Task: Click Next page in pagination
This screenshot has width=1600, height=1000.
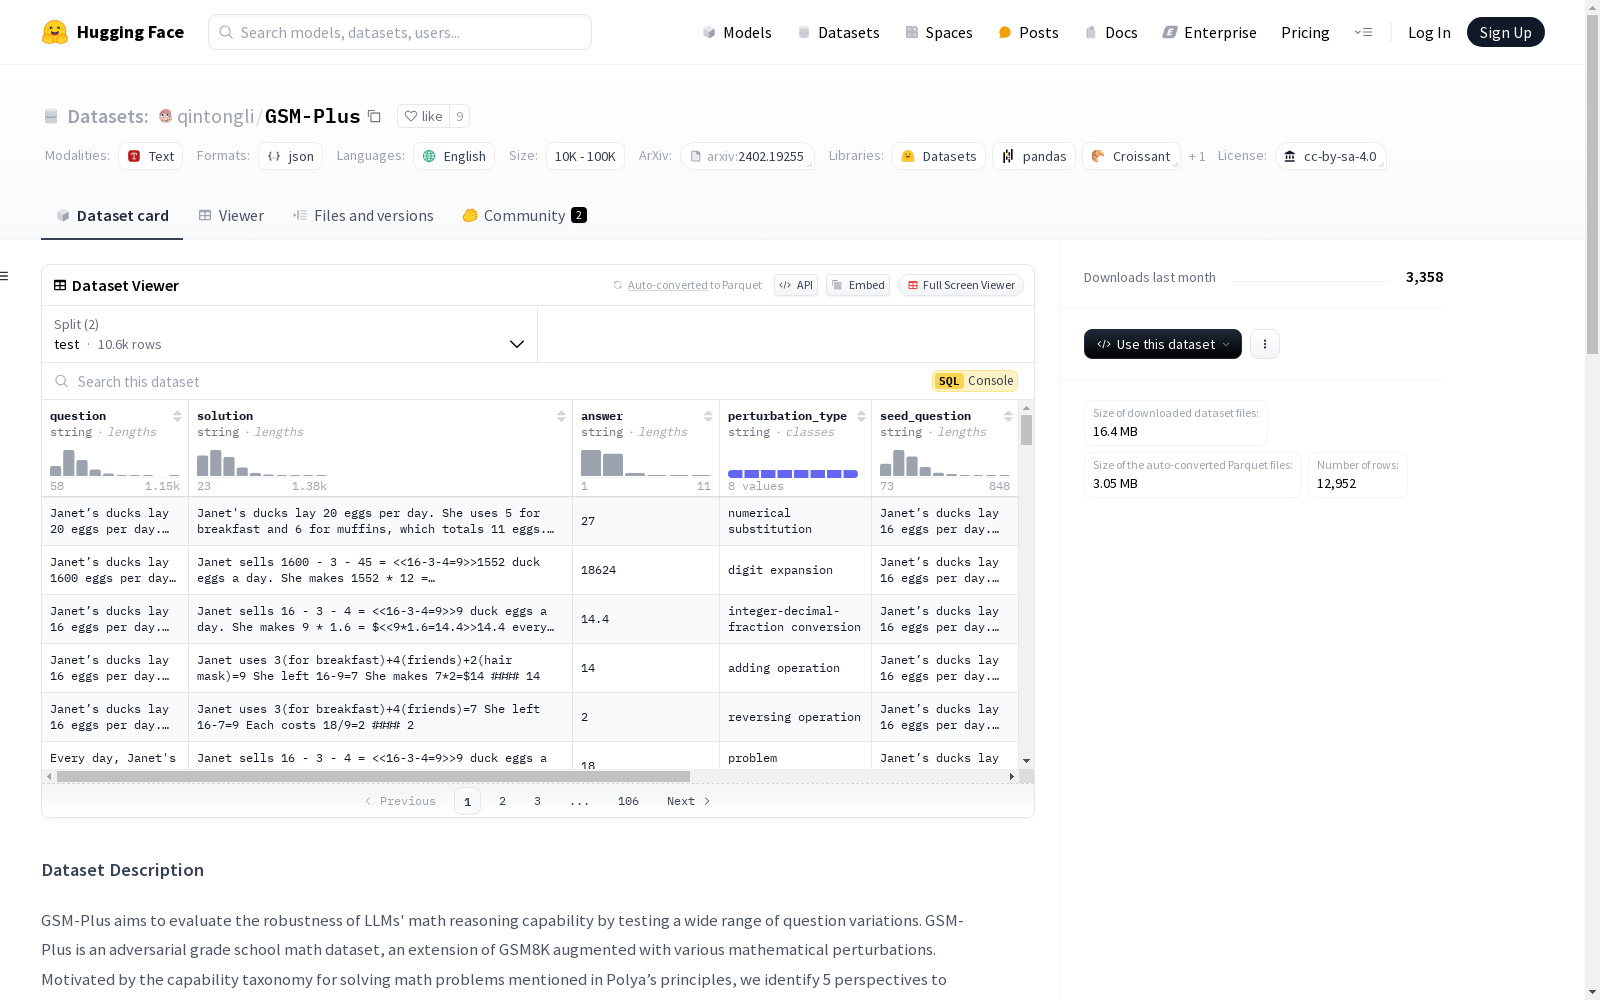Action: pos(689,801)
